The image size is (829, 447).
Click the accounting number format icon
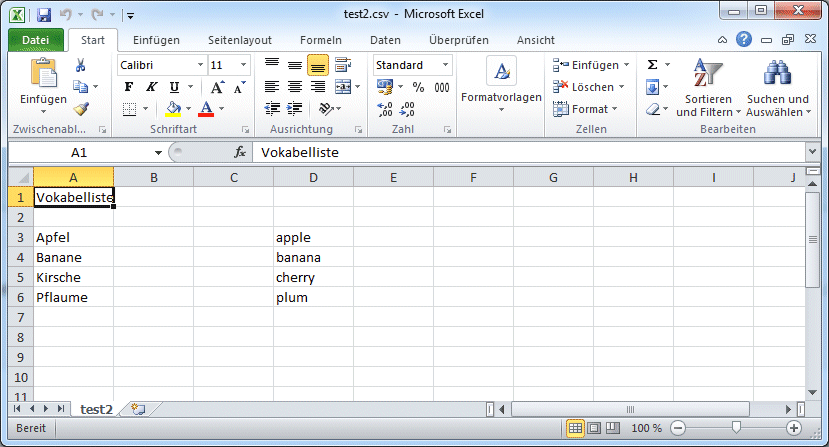(x=385, y=87)
